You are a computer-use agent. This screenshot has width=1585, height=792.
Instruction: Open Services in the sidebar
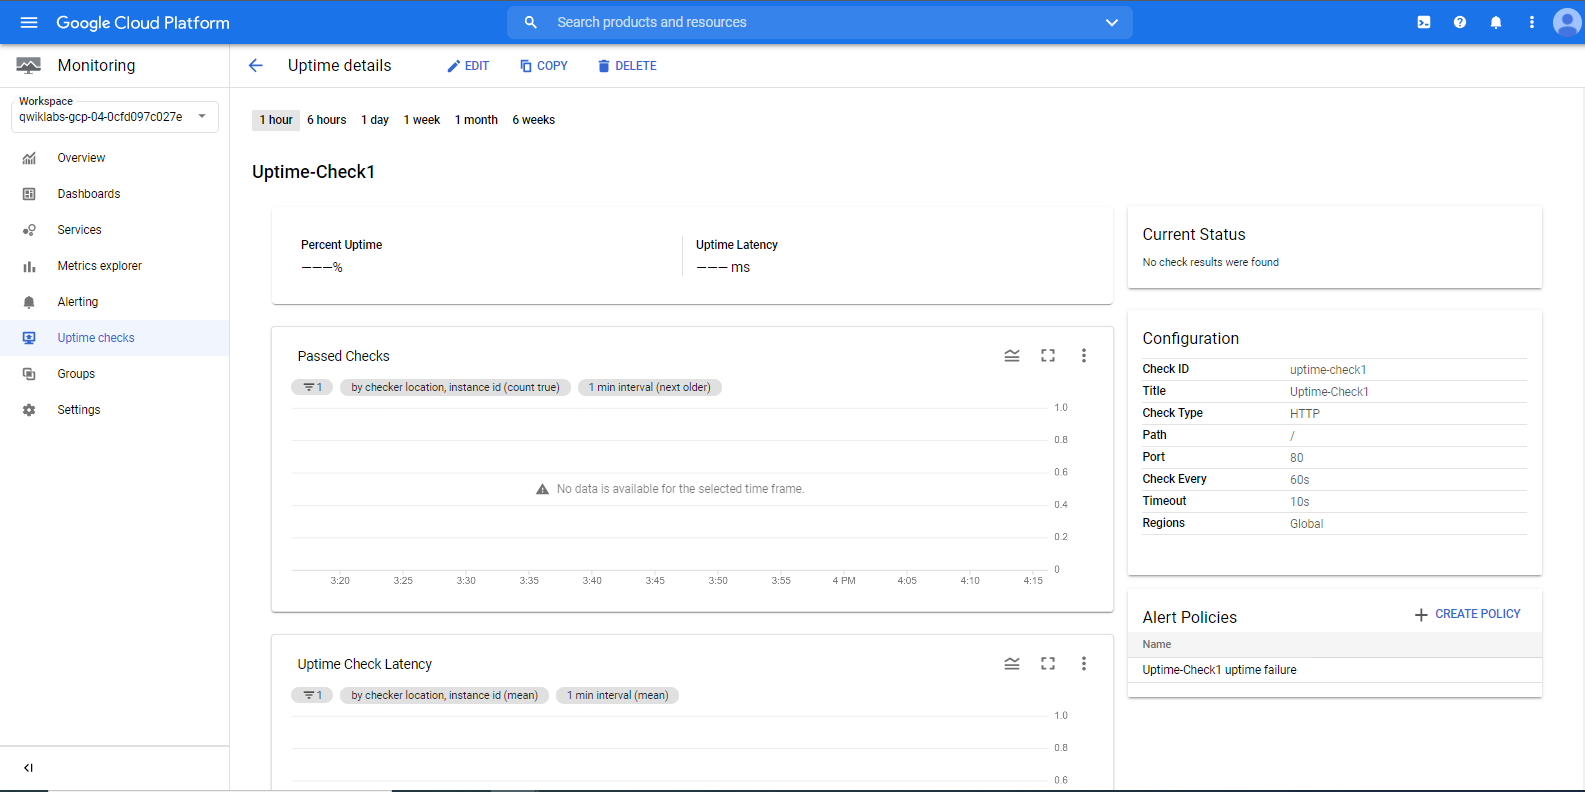click(114, 230)
